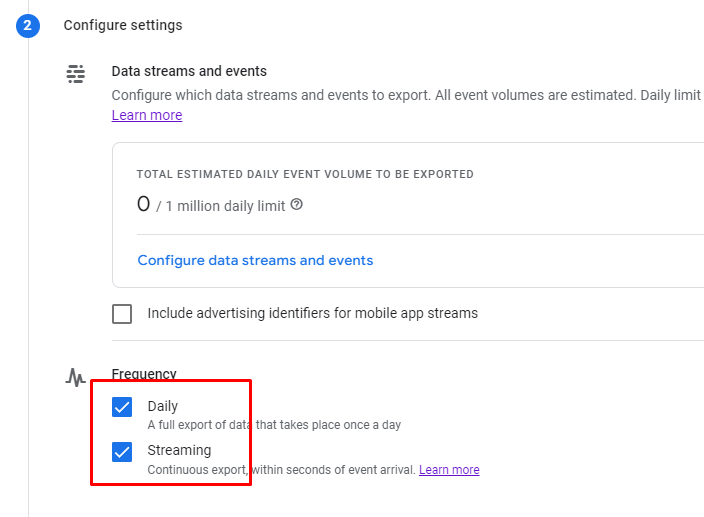This screenshot has height=517, width=704.
Task: Click the help icon beside daily limit
Action: pos(296,205)
